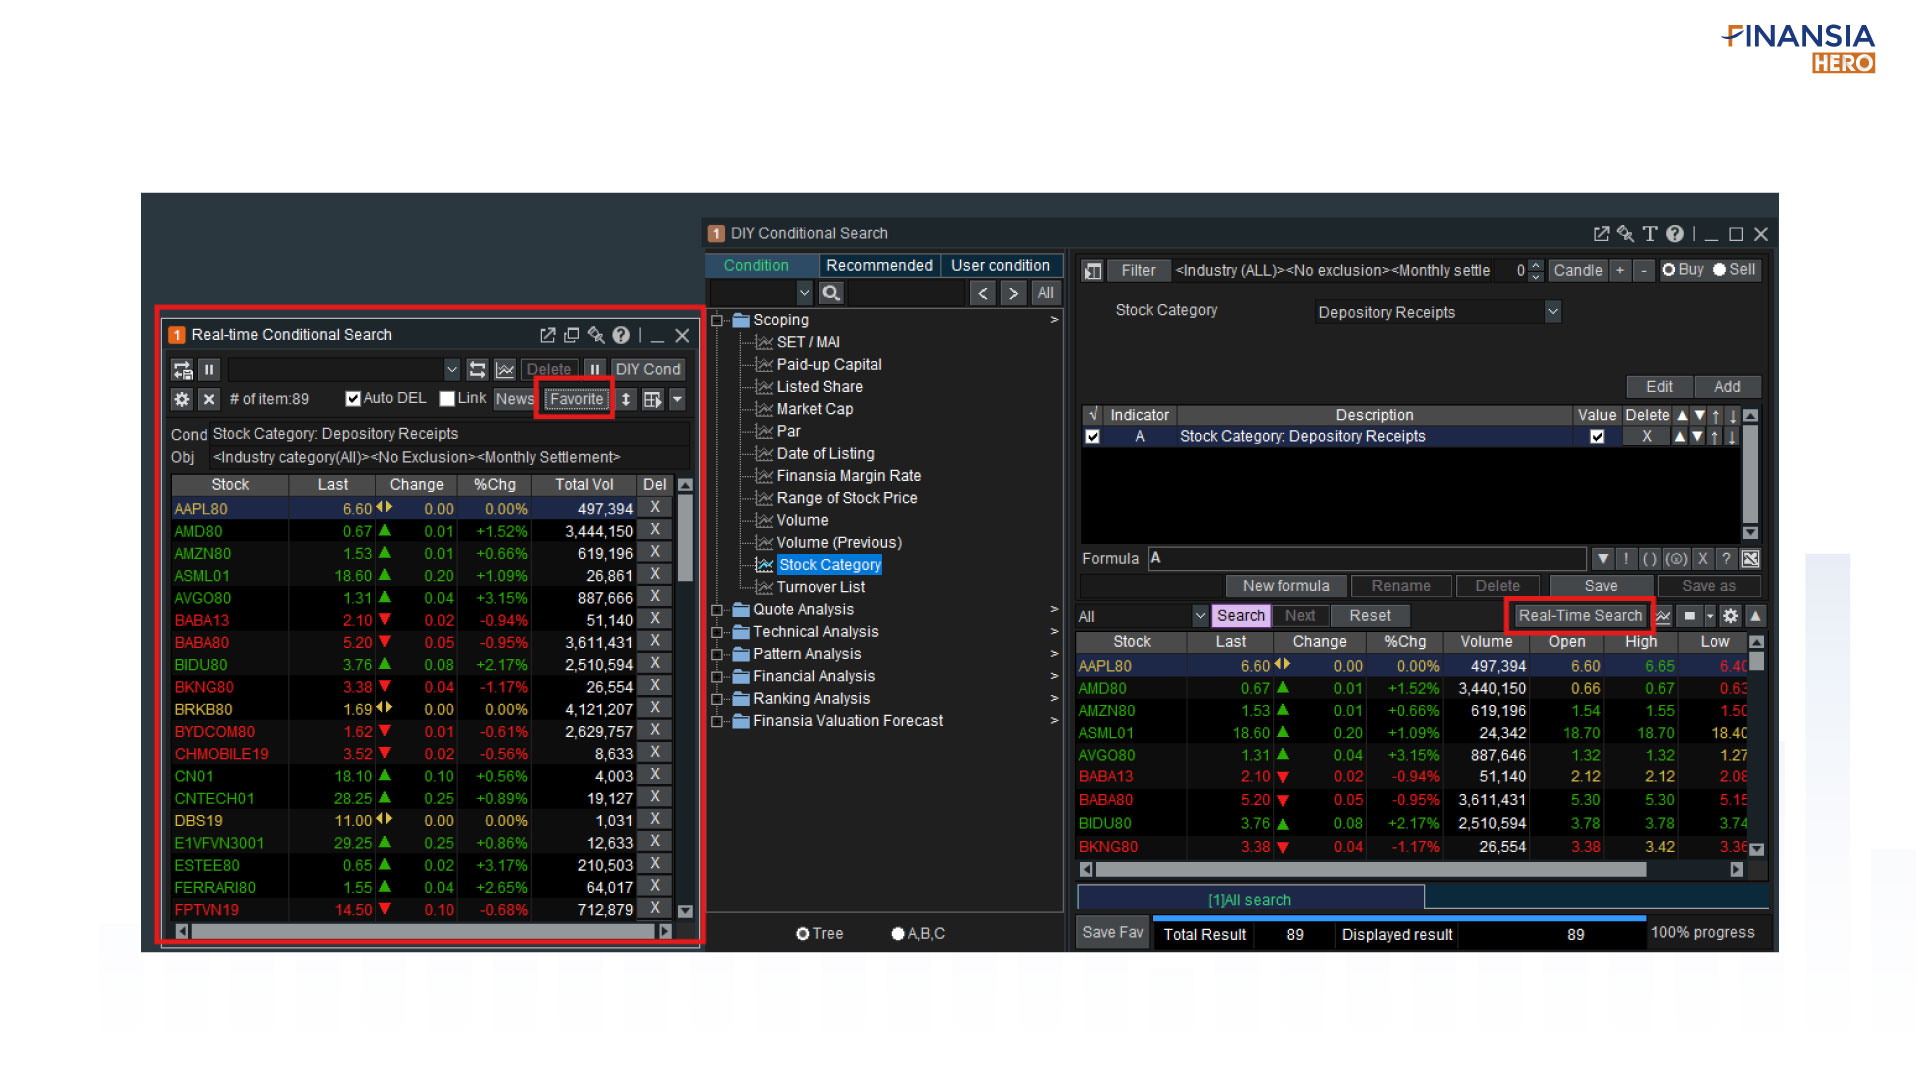
Task: Switch to the Recommended tab
Action: (x=879, y=266)
